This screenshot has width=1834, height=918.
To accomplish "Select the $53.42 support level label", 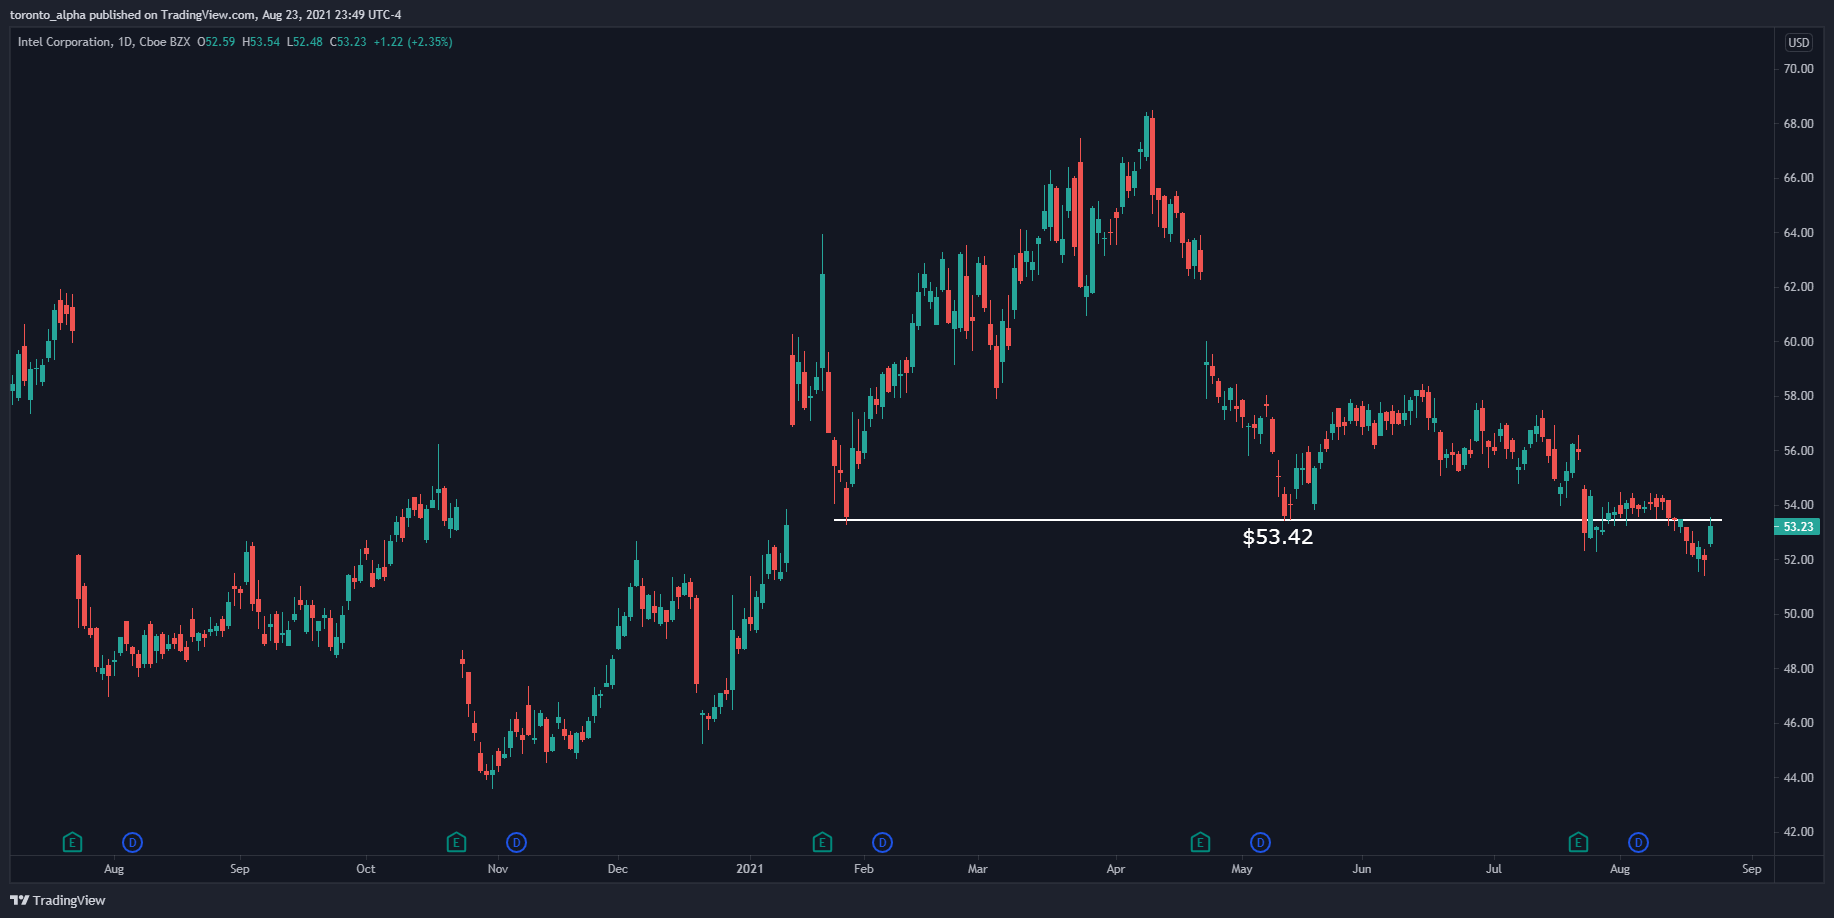I will [1278, 537].
